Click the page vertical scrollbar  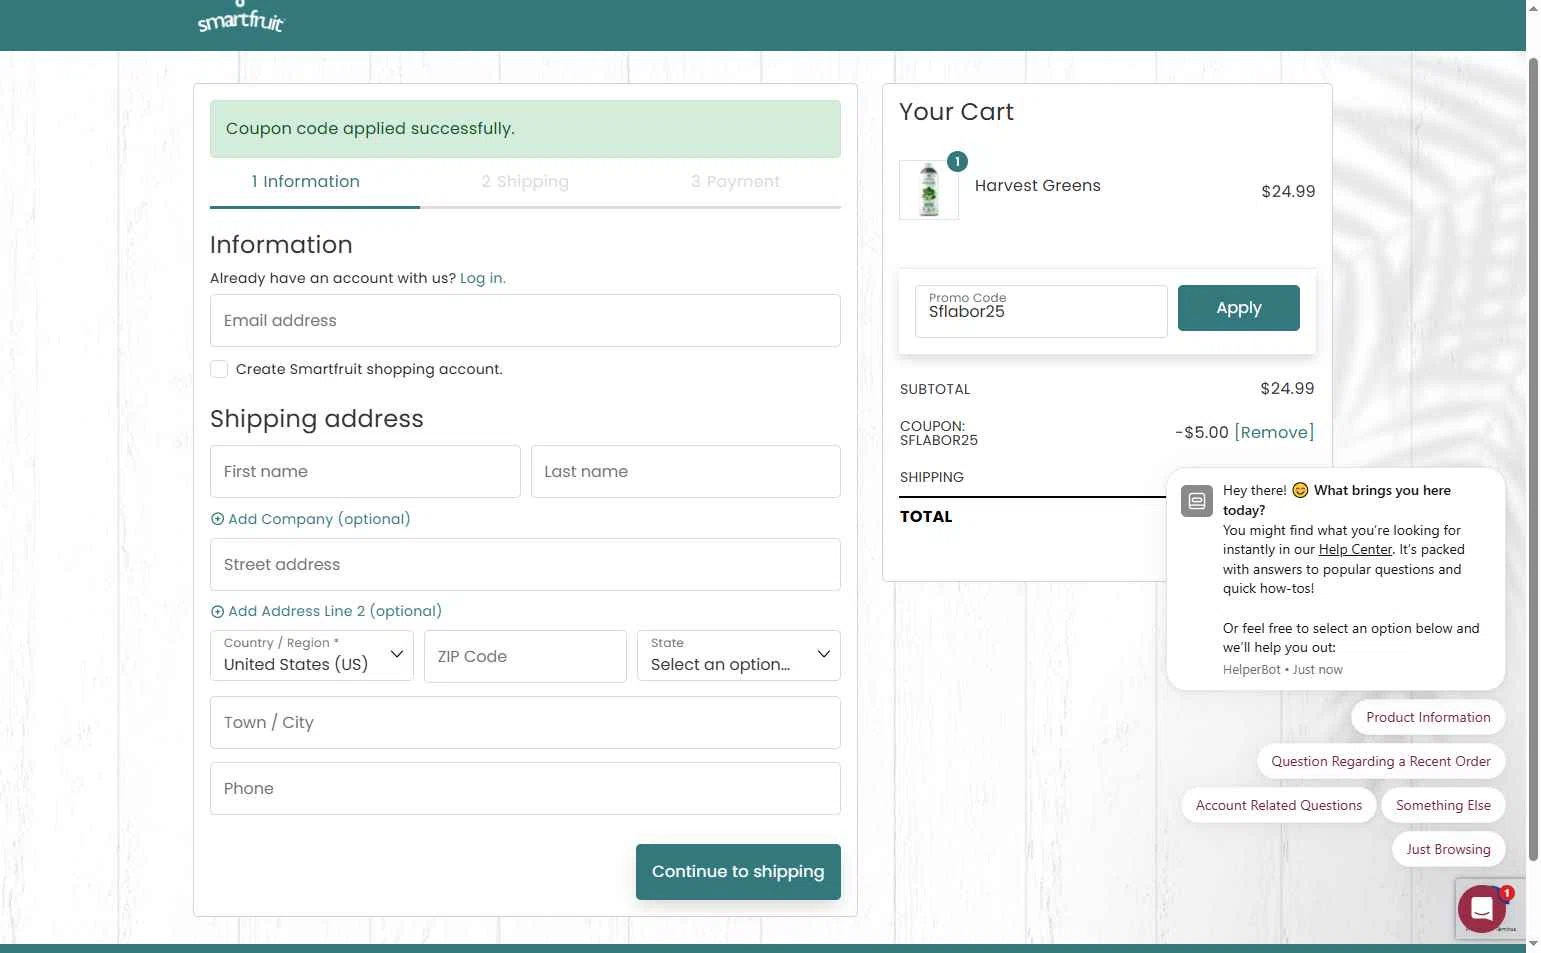pyautogui.click(x=1533, y=460)
